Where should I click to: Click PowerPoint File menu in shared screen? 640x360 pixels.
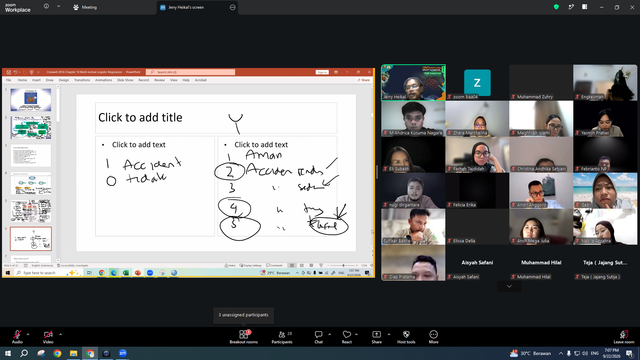(9, 80)
